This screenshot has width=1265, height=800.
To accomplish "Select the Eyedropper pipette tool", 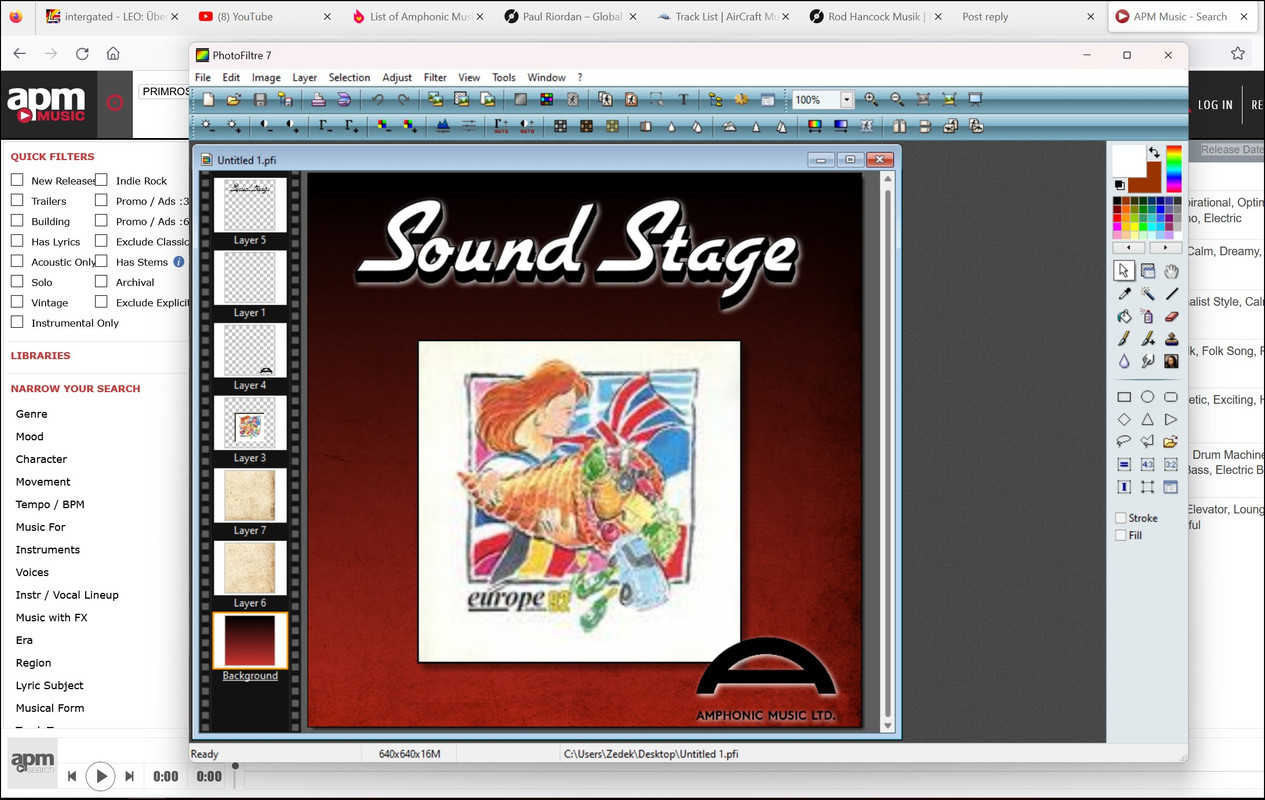I will tap(1124, 293).
